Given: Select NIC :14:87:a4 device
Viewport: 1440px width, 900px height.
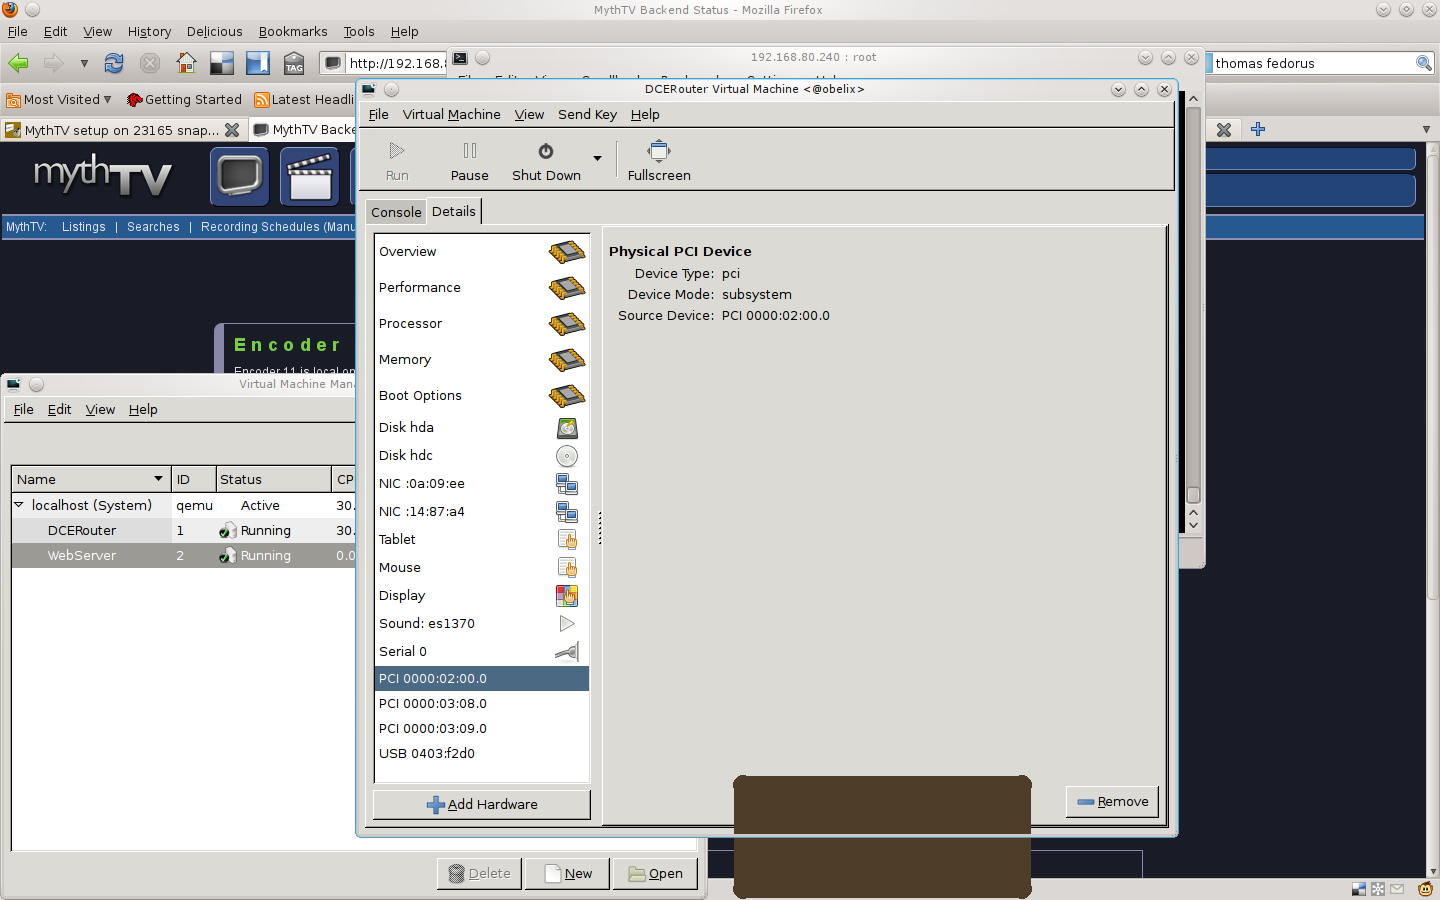Looking at the screenshot, I should [481, 512].
